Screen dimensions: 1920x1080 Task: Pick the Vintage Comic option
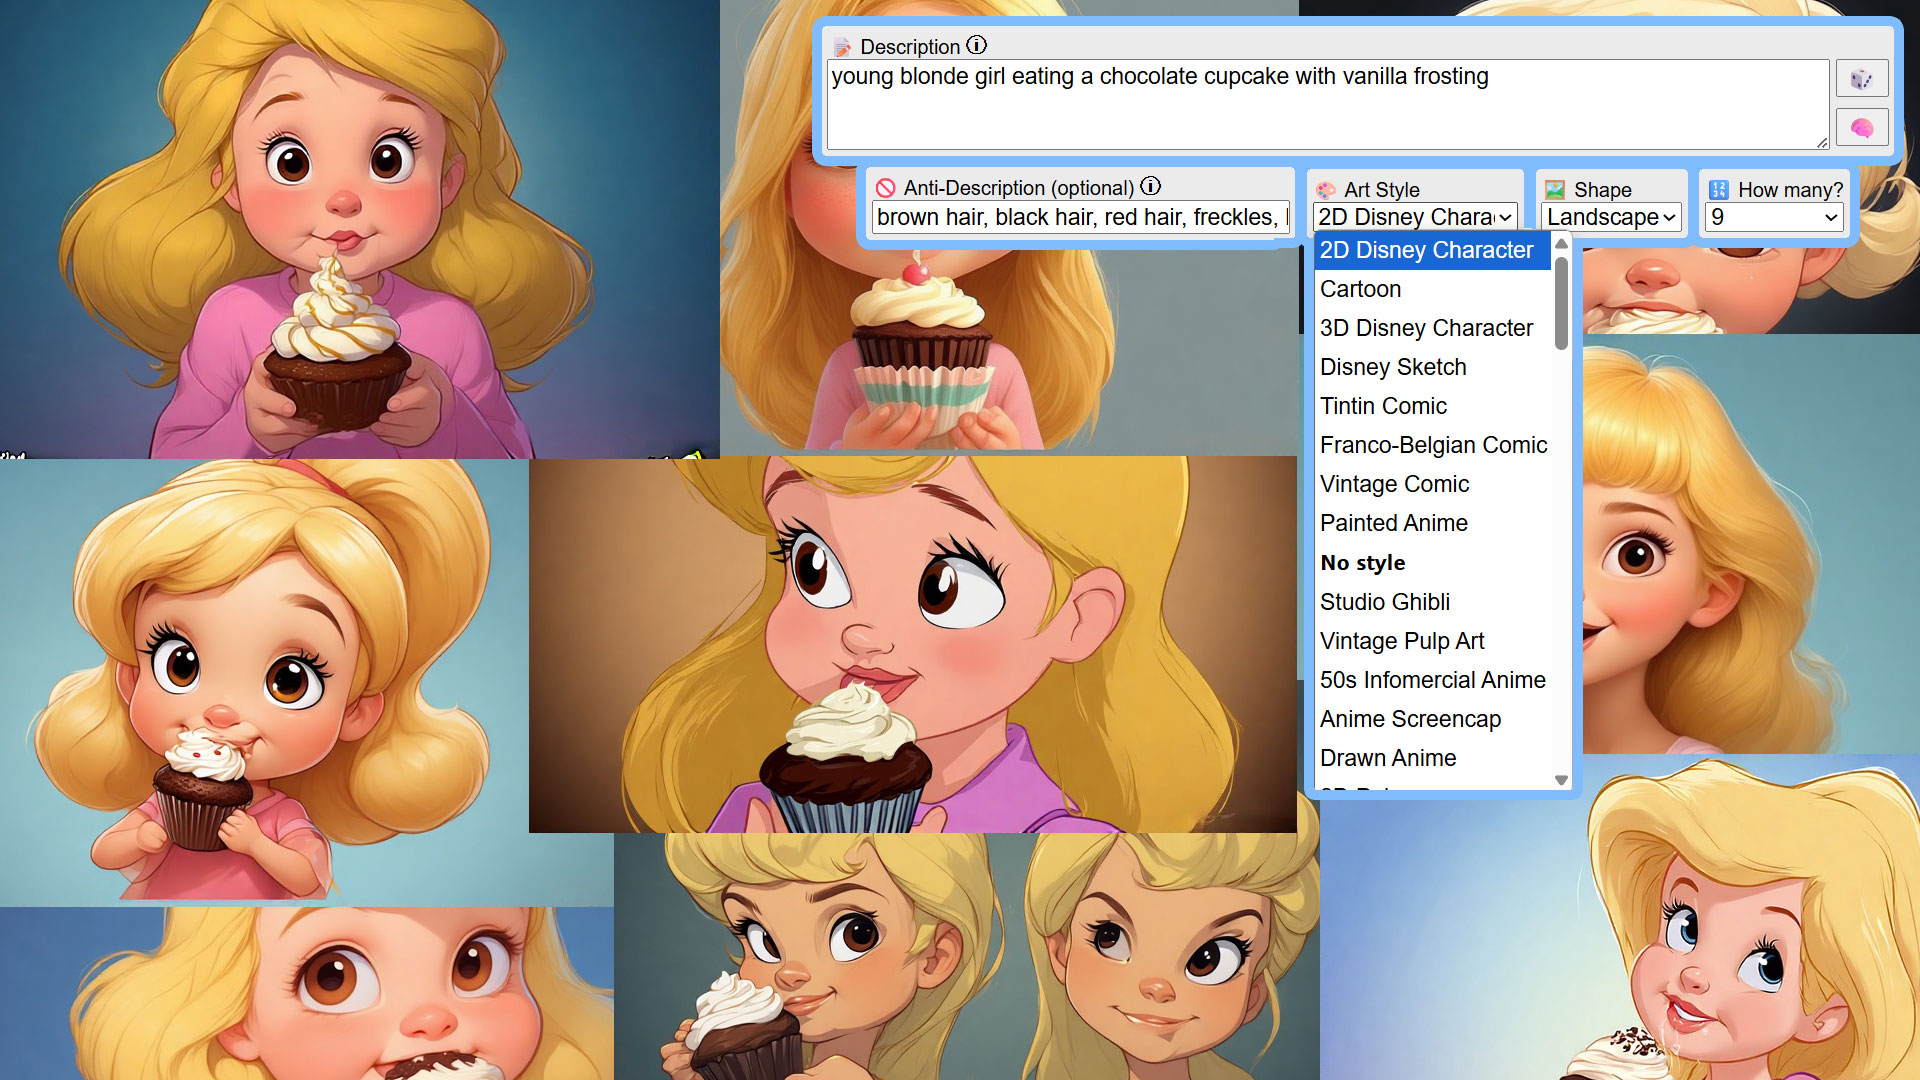pos(1432,484)
